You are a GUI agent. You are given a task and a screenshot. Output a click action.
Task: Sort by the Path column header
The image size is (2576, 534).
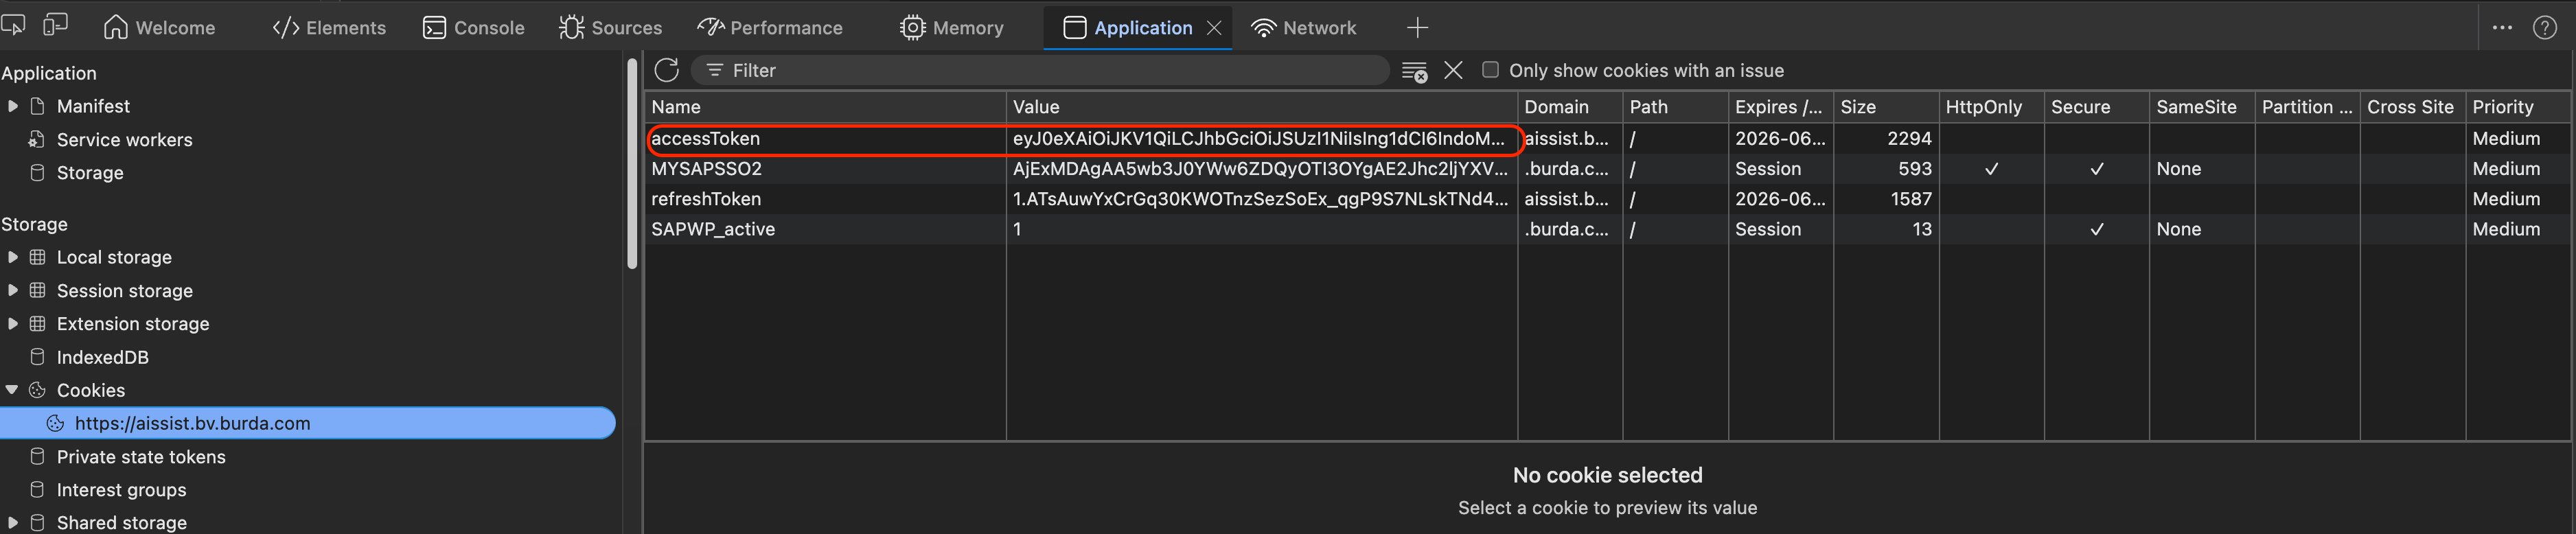[1675, 107]
